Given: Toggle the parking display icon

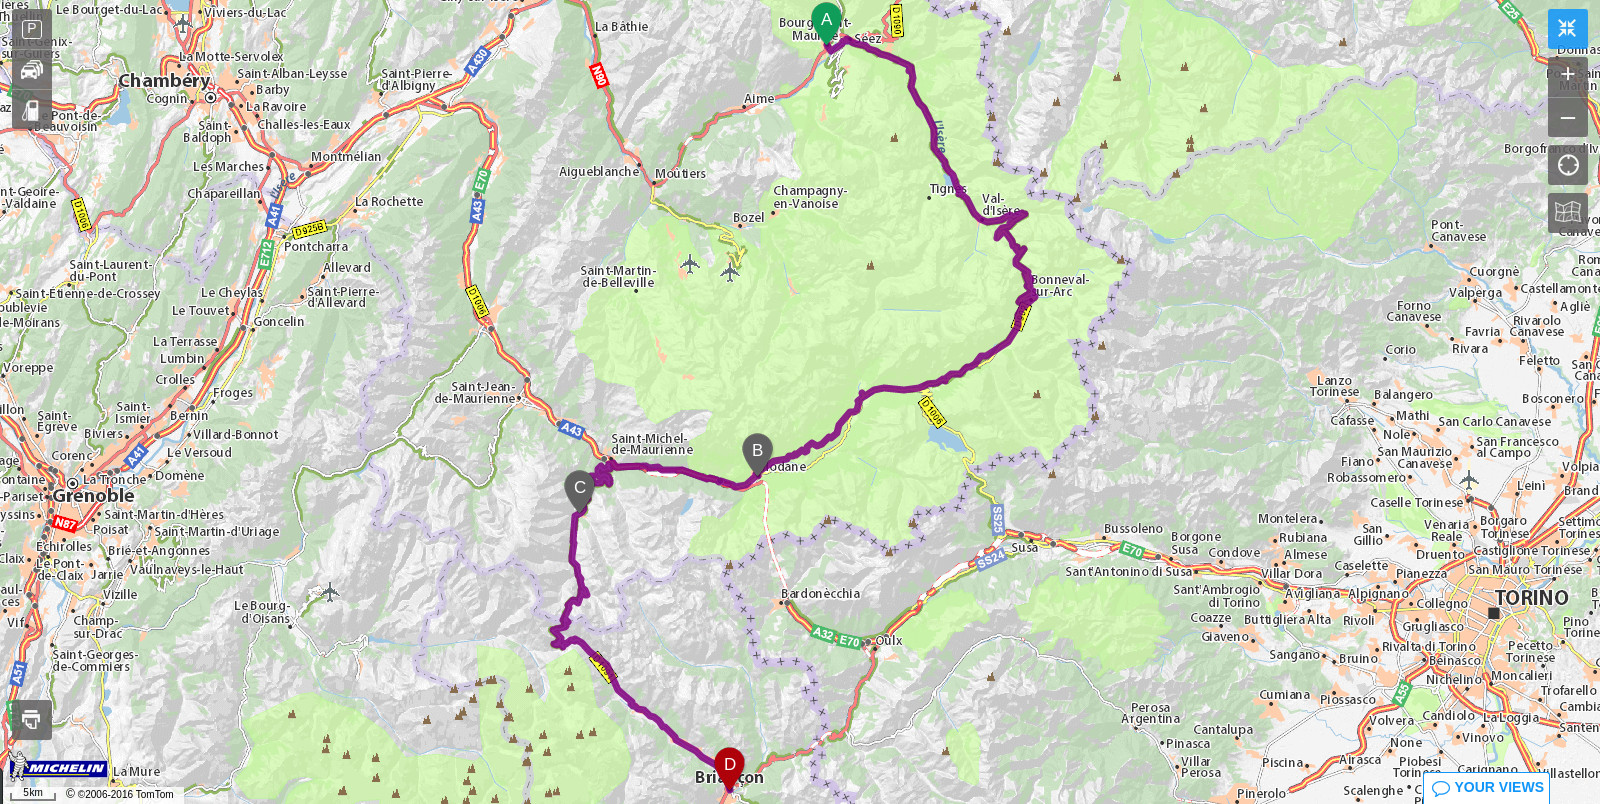Looking at the screenshot, I should [31, 29].
